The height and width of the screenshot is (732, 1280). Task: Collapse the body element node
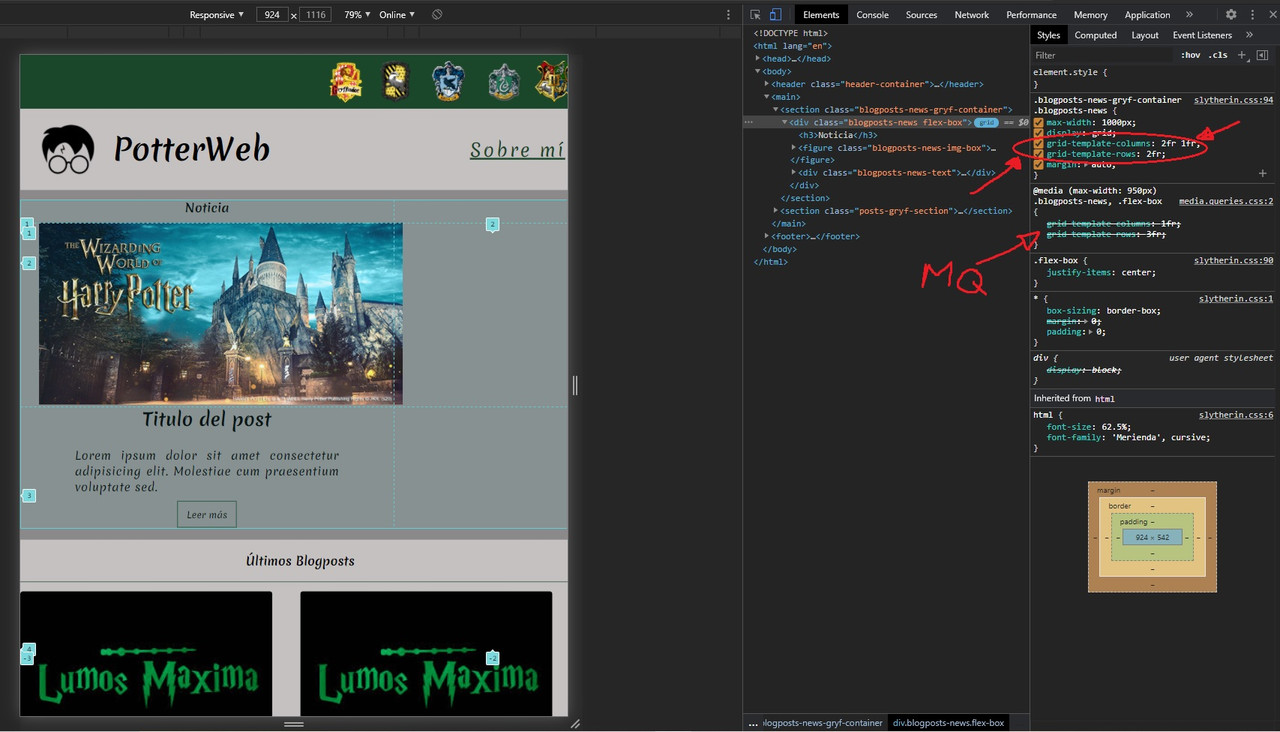pyautogui.click(x=758, y=71)
